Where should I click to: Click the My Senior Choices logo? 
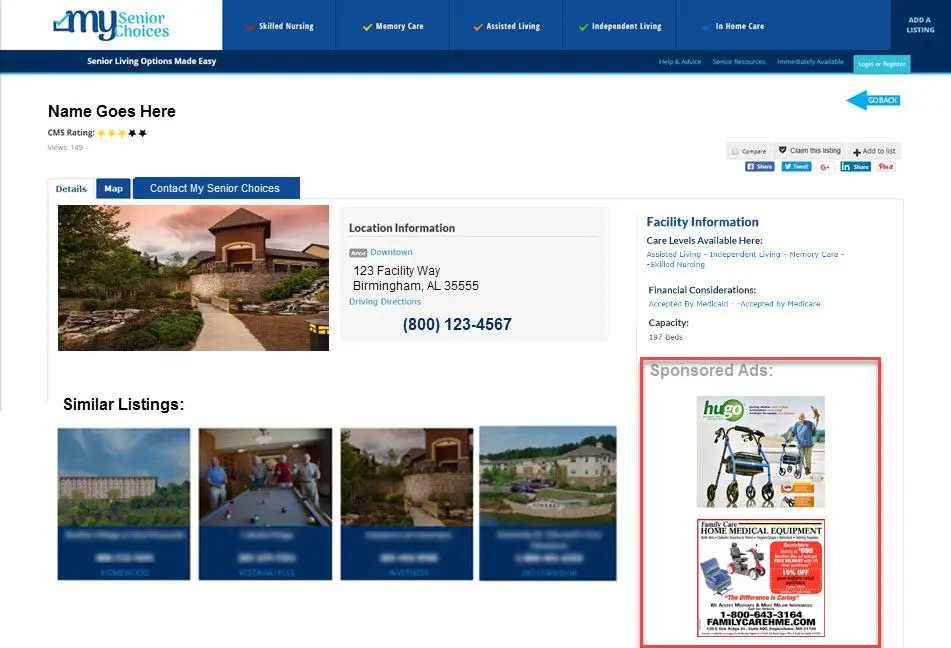coord(110,24)
